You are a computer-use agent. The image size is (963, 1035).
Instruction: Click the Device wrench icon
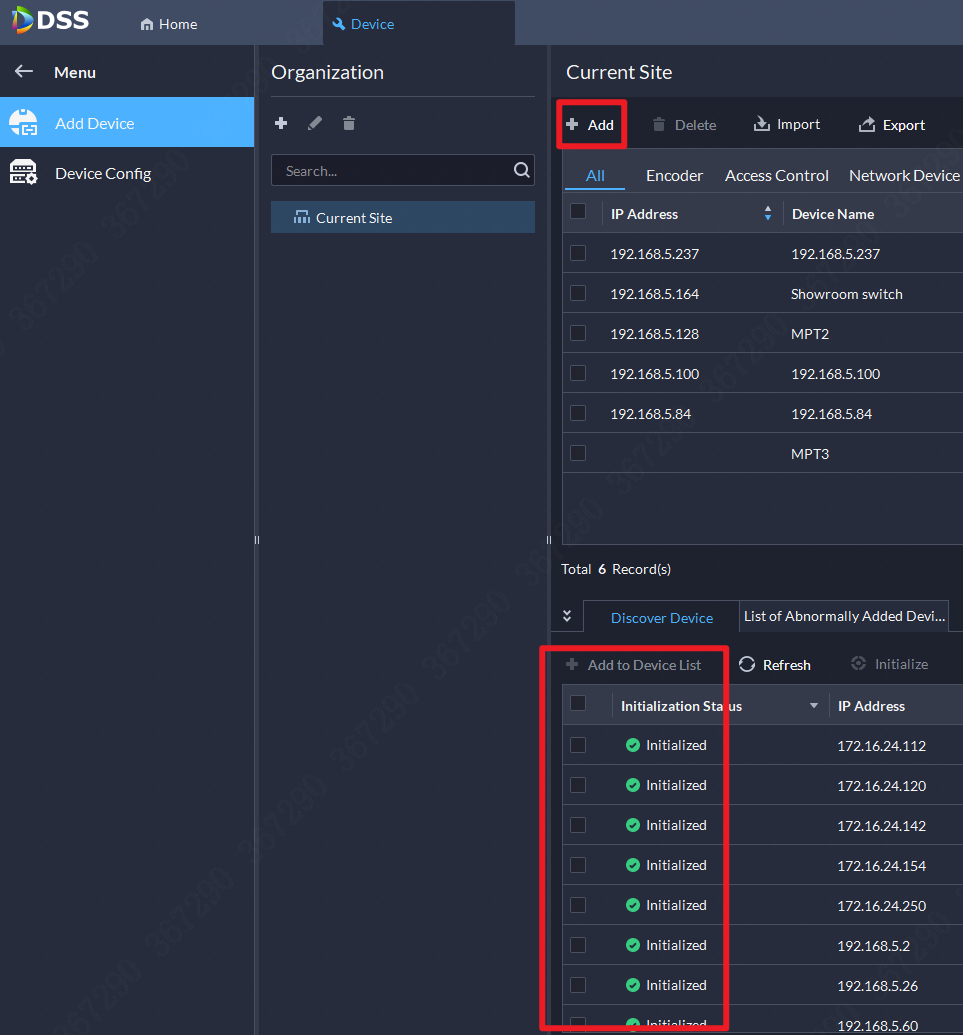click(x=339, y=24)
